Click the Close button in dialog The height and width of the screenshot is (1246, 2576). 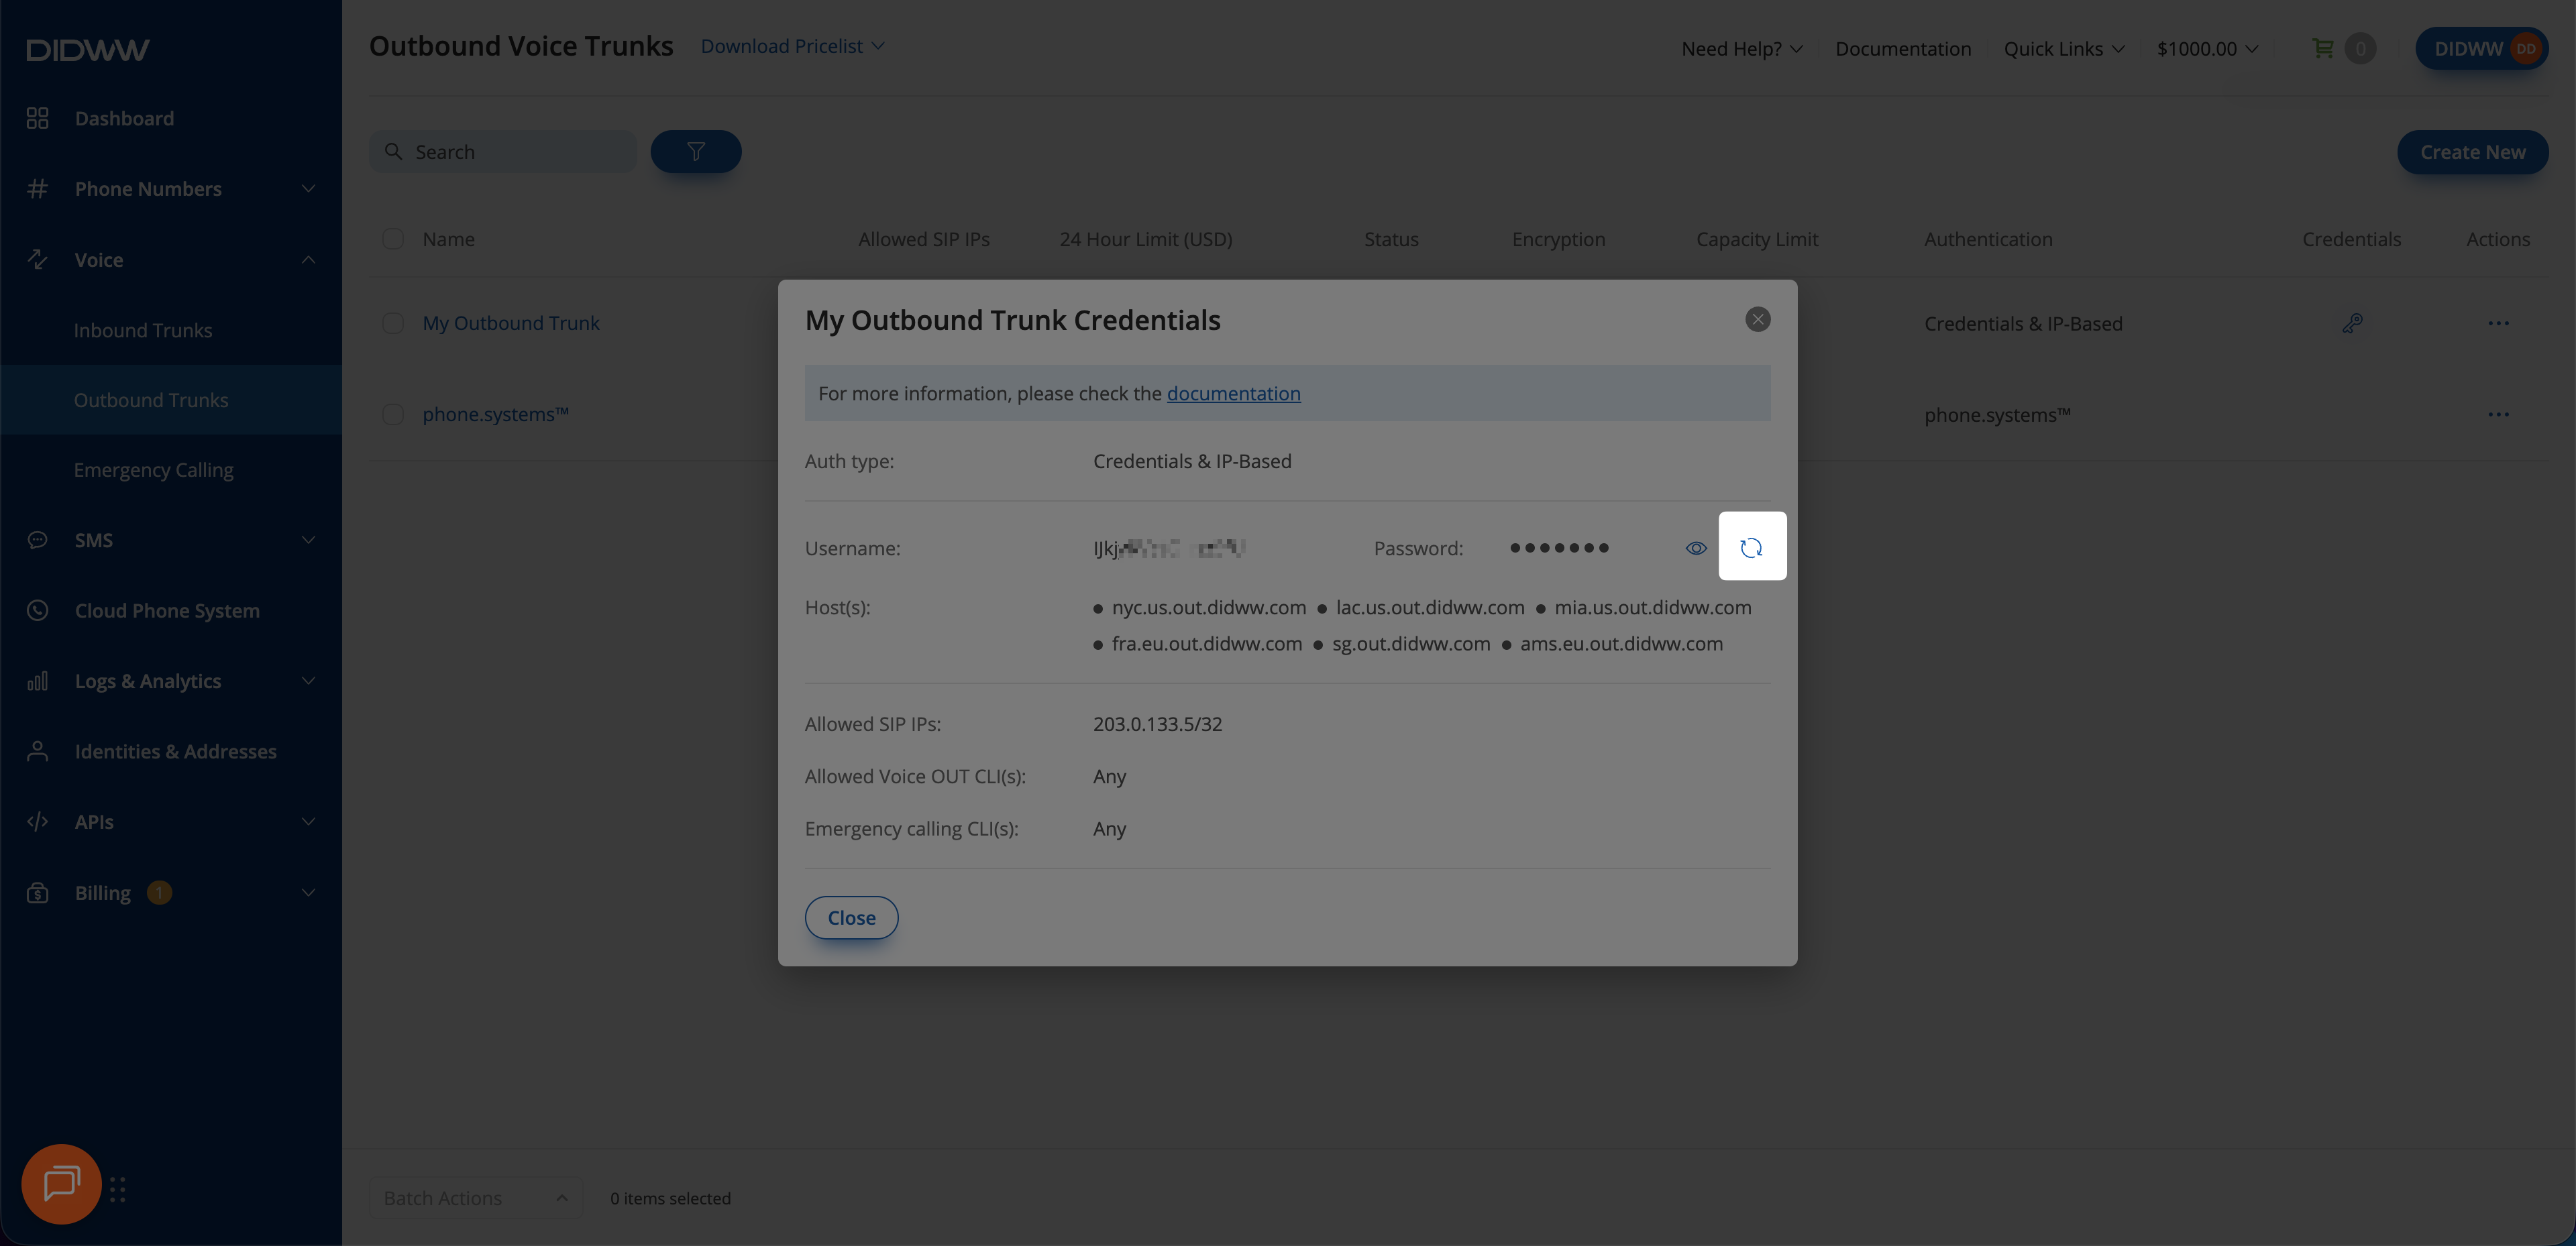[x=851, y=917]
